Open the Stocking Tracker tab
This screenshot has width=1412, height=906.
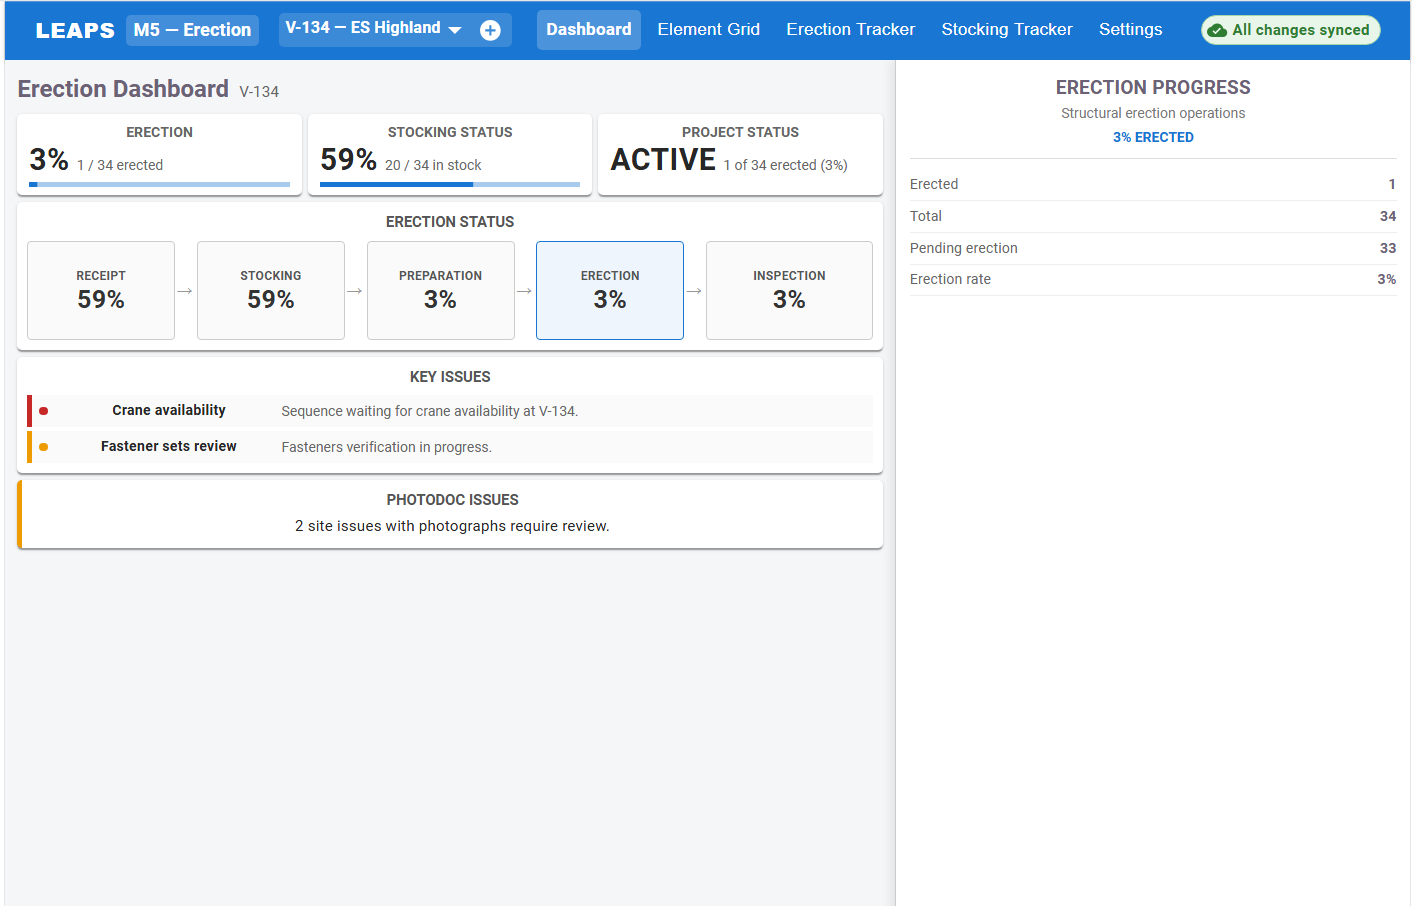1007,30
